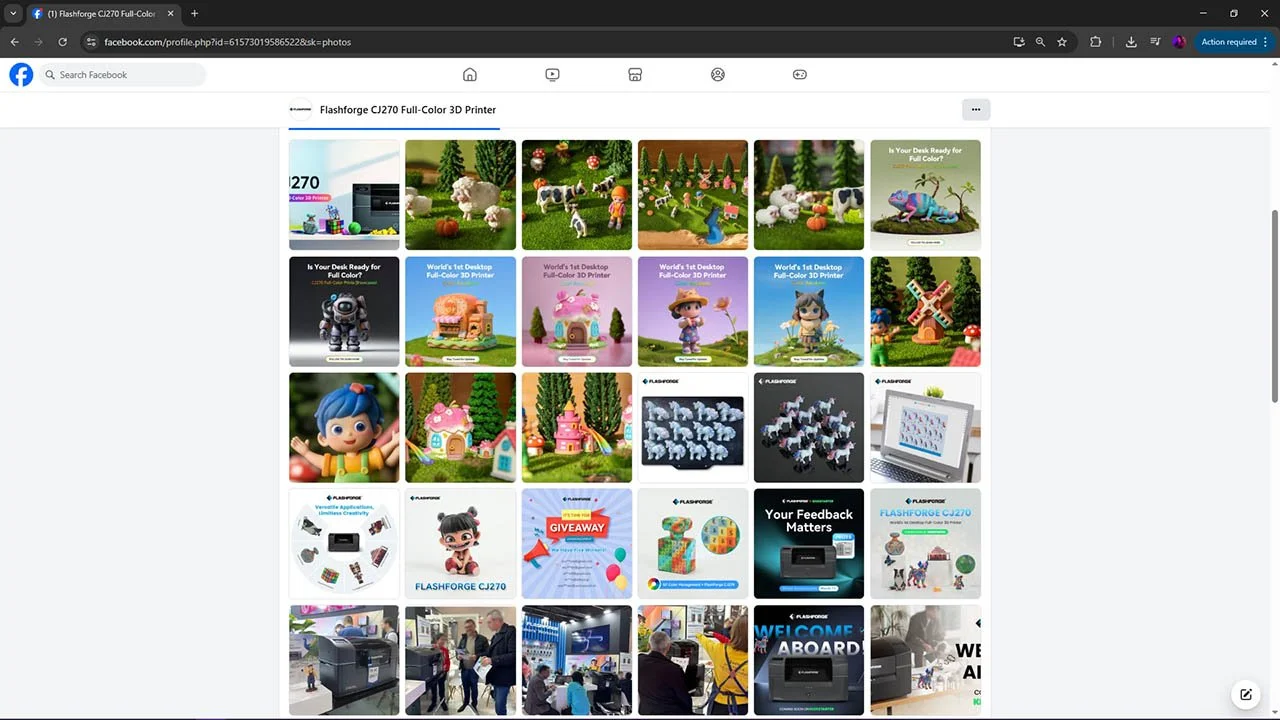Click the Flashforge page profile logo

(x=300, y=110)
